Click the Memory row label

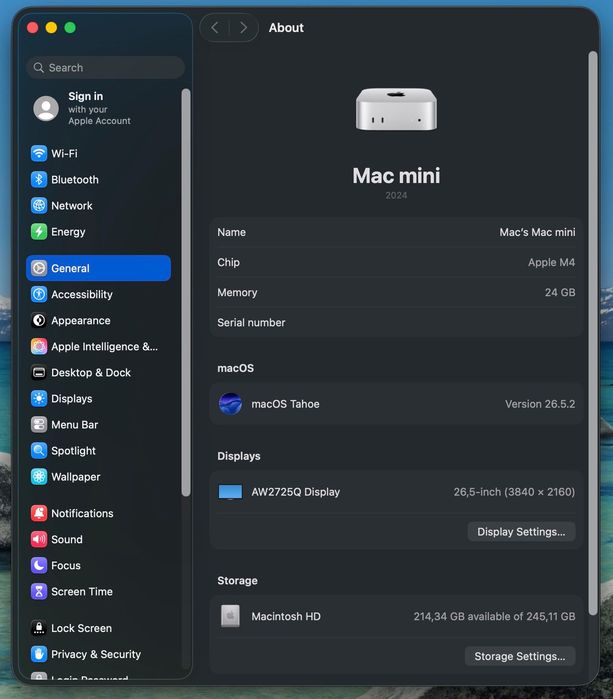(237, 292)
